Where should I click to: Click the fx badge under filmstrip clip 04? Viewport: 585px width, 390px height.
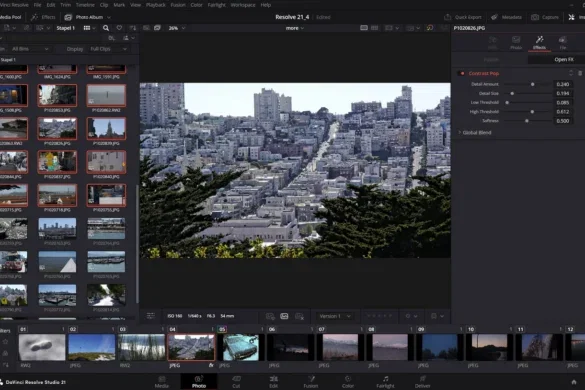pyautogui.click(x=211, y=365)
